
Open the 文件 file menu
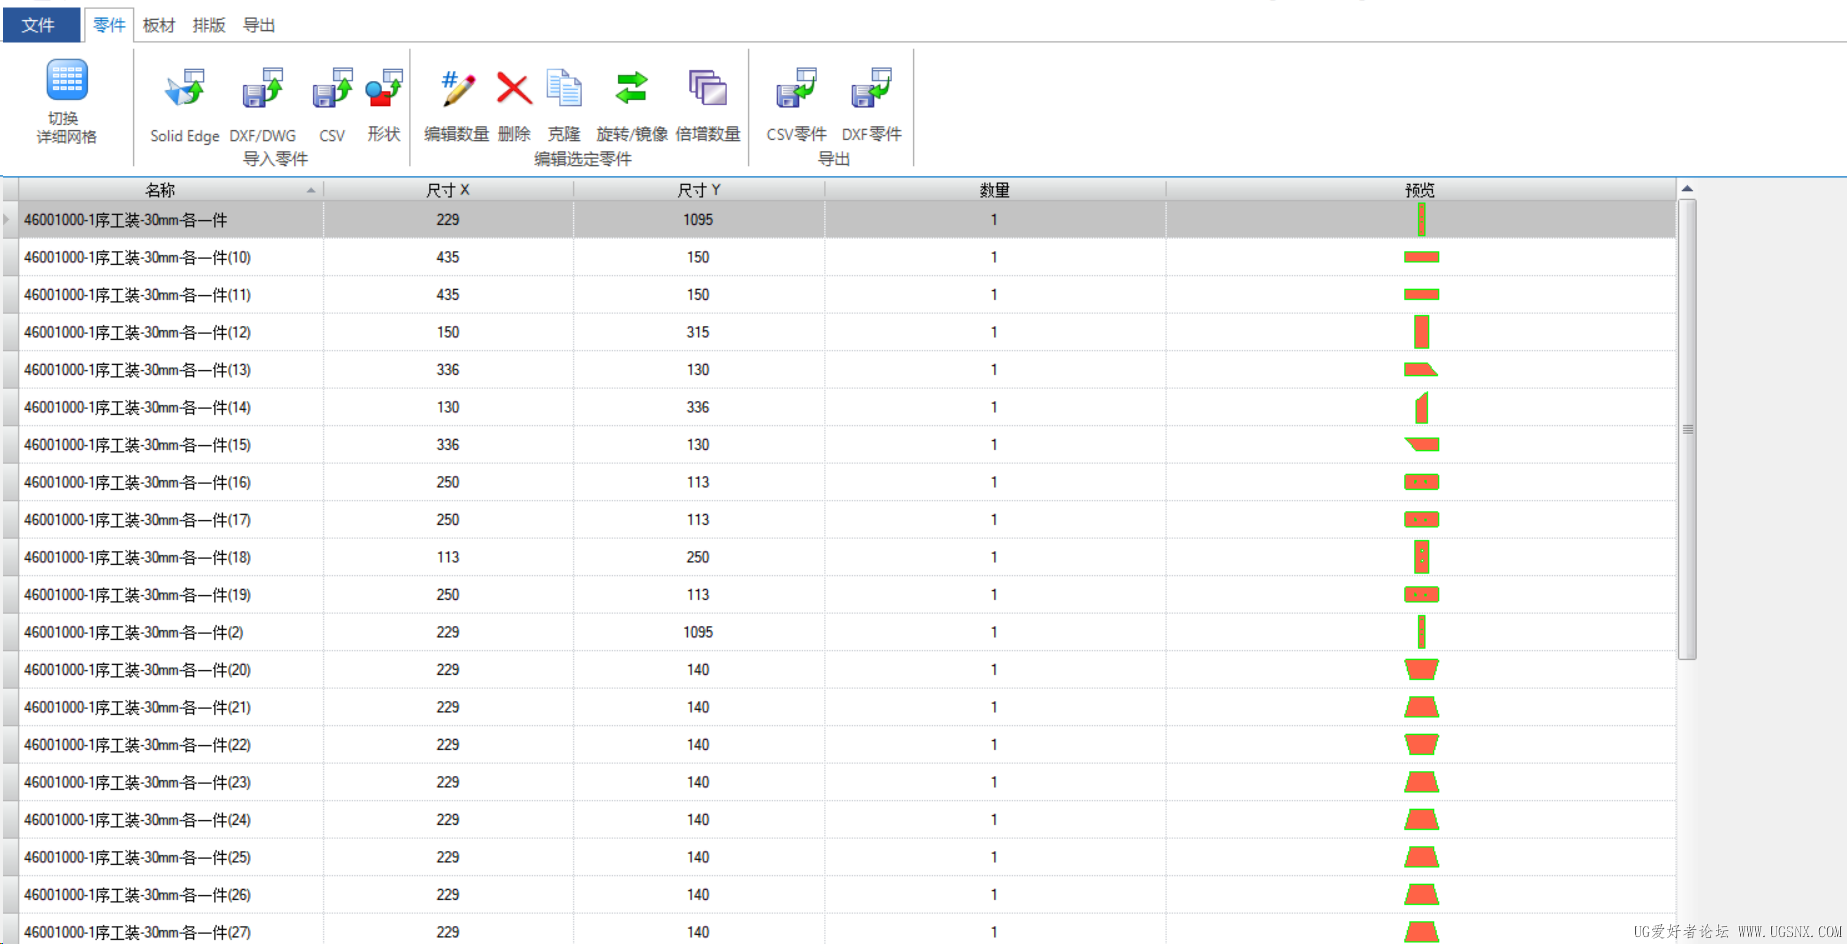tap(39, 25)
